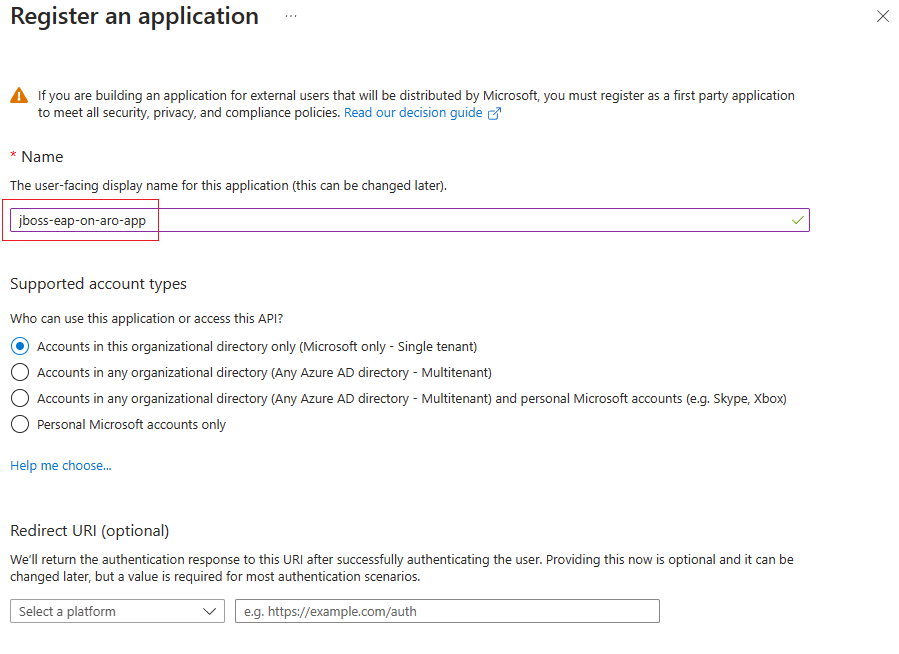899x654 pixels.
Task: Click the warning triangle icon in the banner
Action: pyautogui.click(x=18, y=95)
